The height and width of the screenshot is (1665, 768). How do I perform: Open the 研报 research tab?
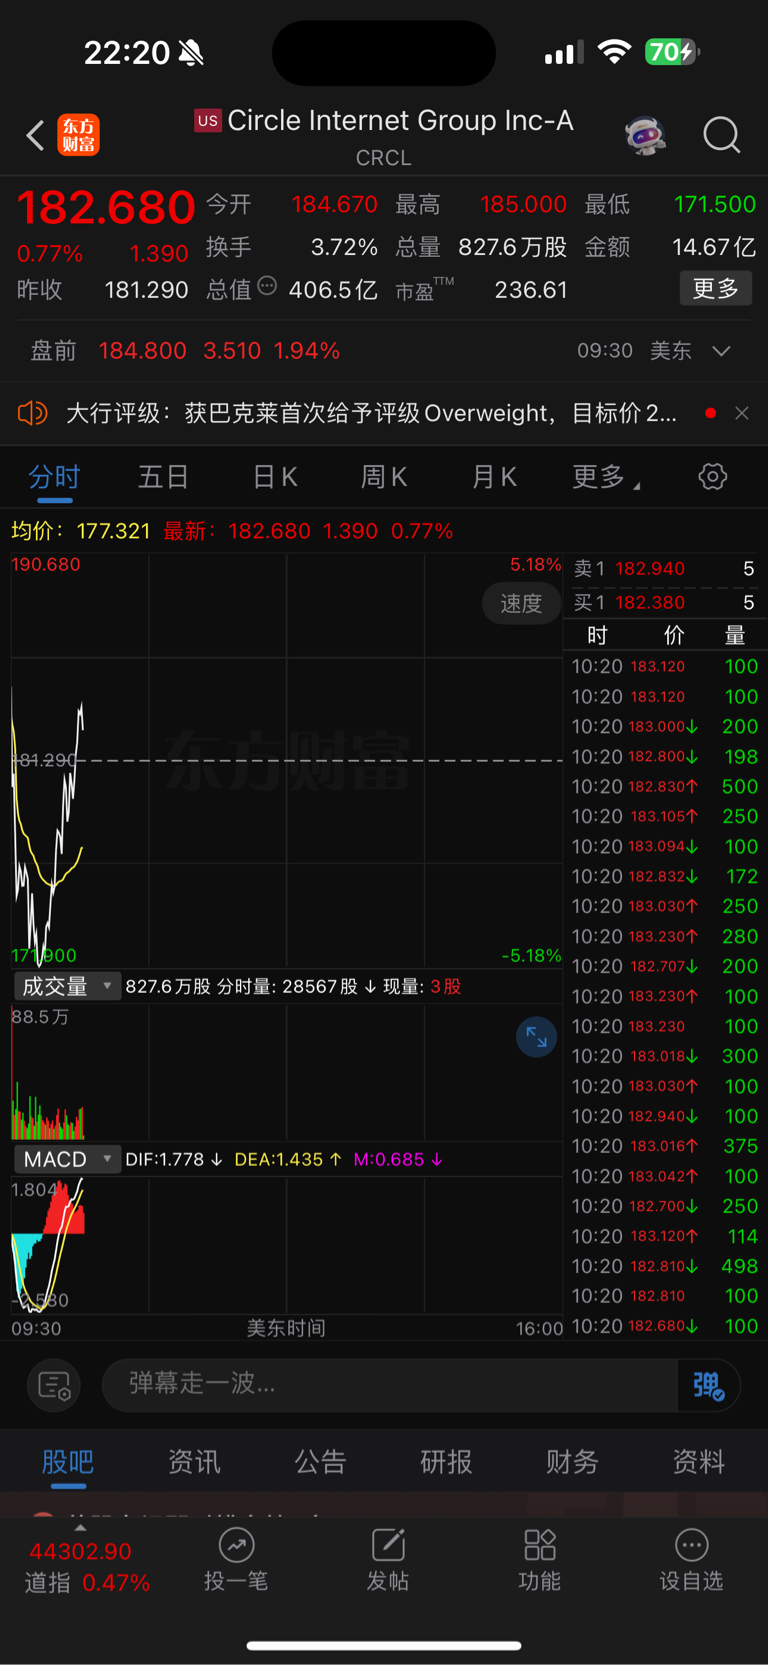[446, 1462]
